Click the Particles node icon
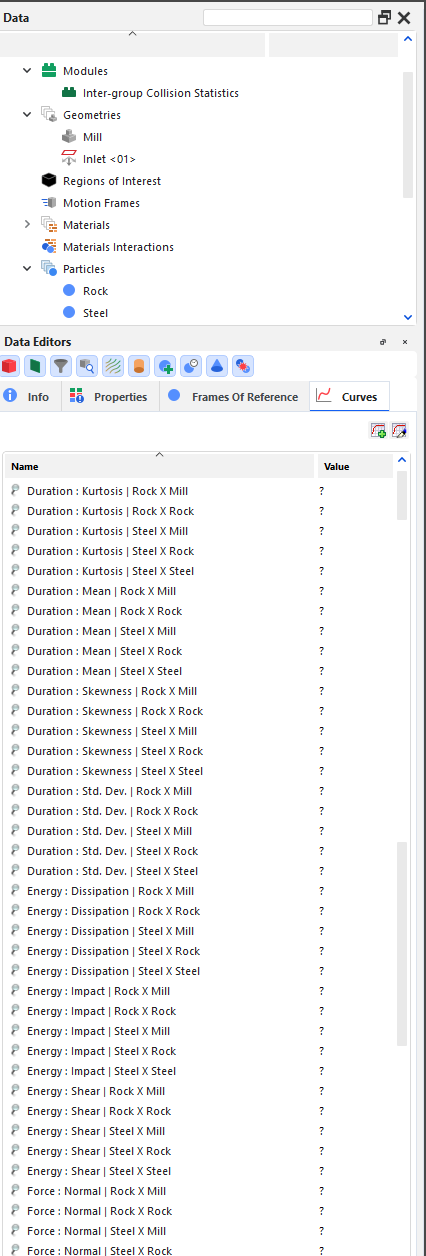Image resolution: width=426 pixels, height=1256 pixels. click(49, 269)
